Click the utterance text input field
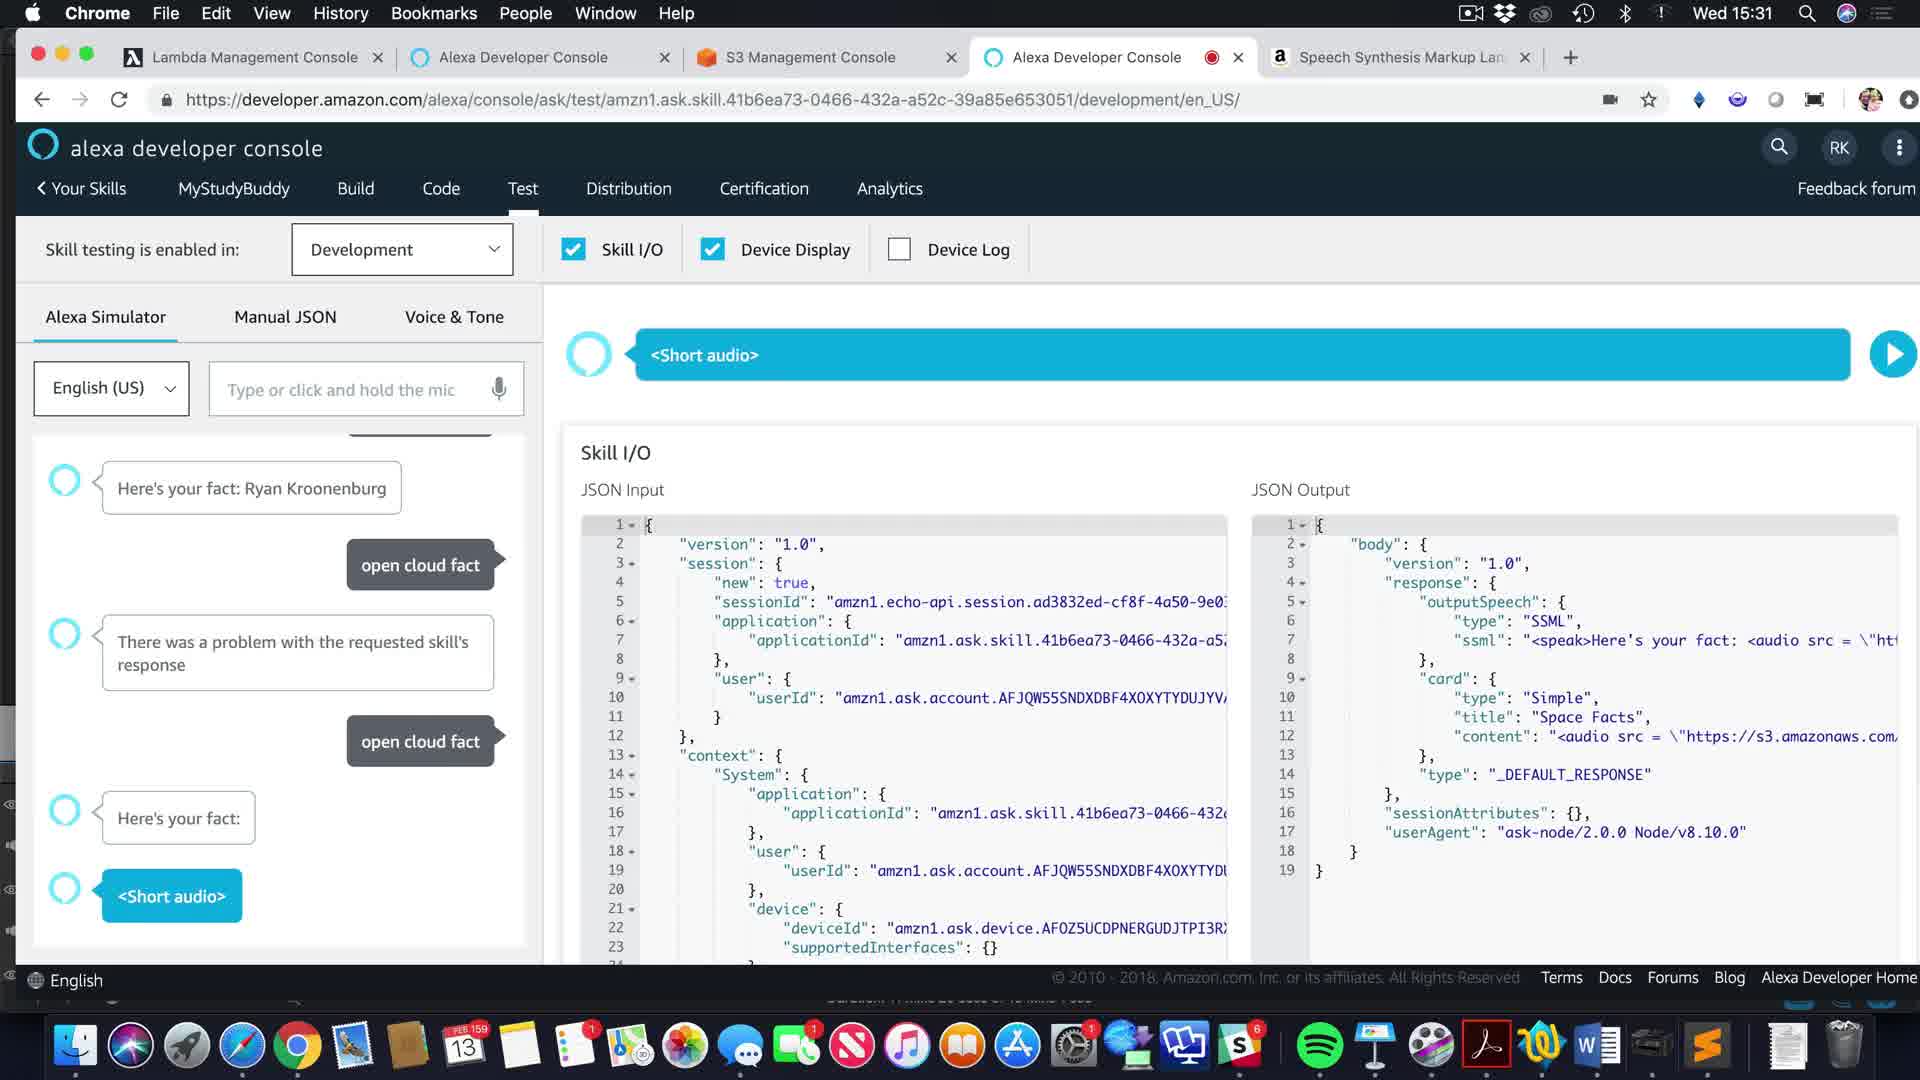Image resolution: width=1920 pixels, height=1080 pixels. pos(345,389)
